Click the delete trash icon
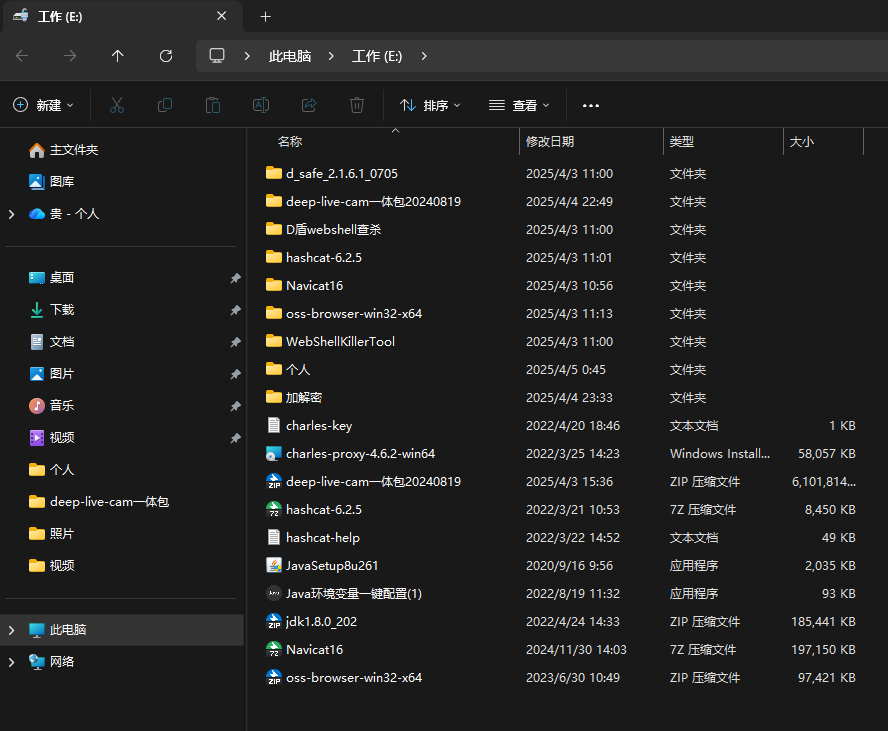The width and height of the screenshot is (888, 731). pyautogui.click(x=357, y=105)
